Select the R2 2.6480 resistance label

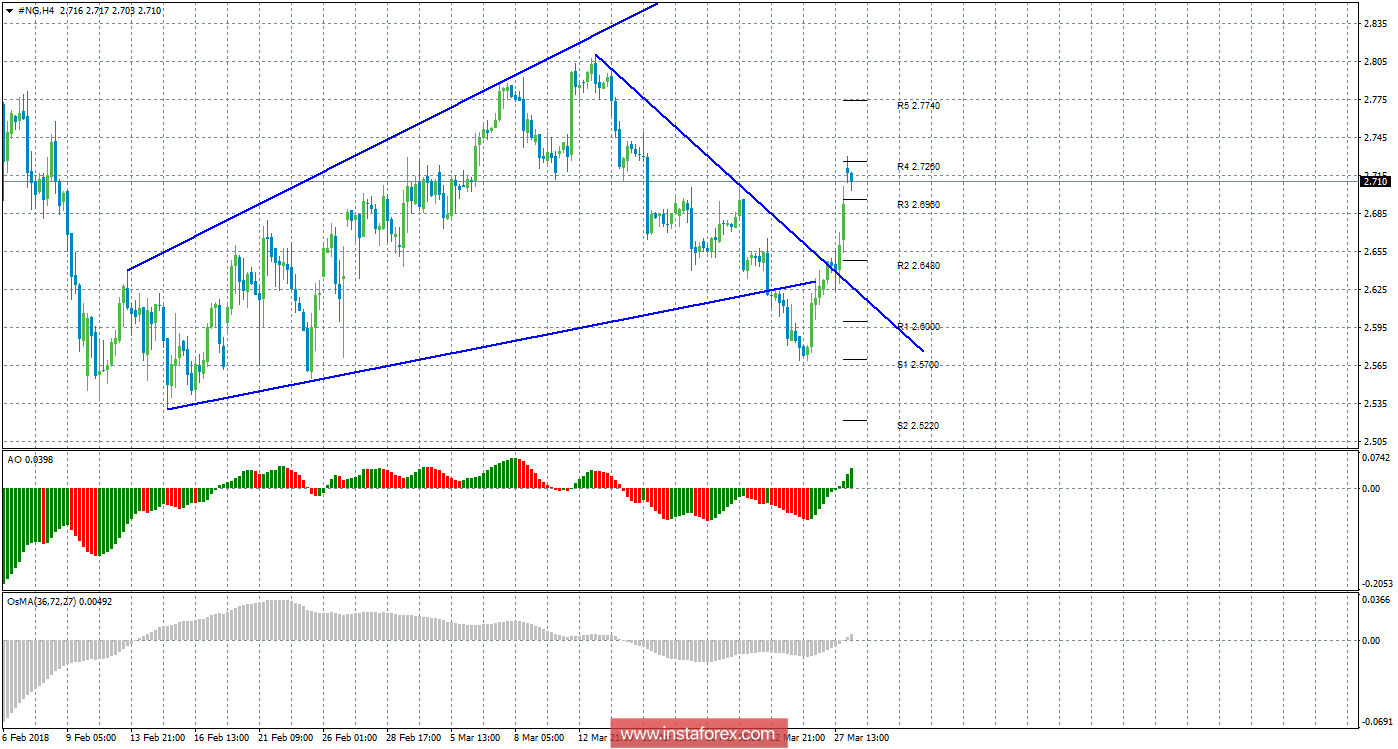pyautogui.click(x=918, y=265)
